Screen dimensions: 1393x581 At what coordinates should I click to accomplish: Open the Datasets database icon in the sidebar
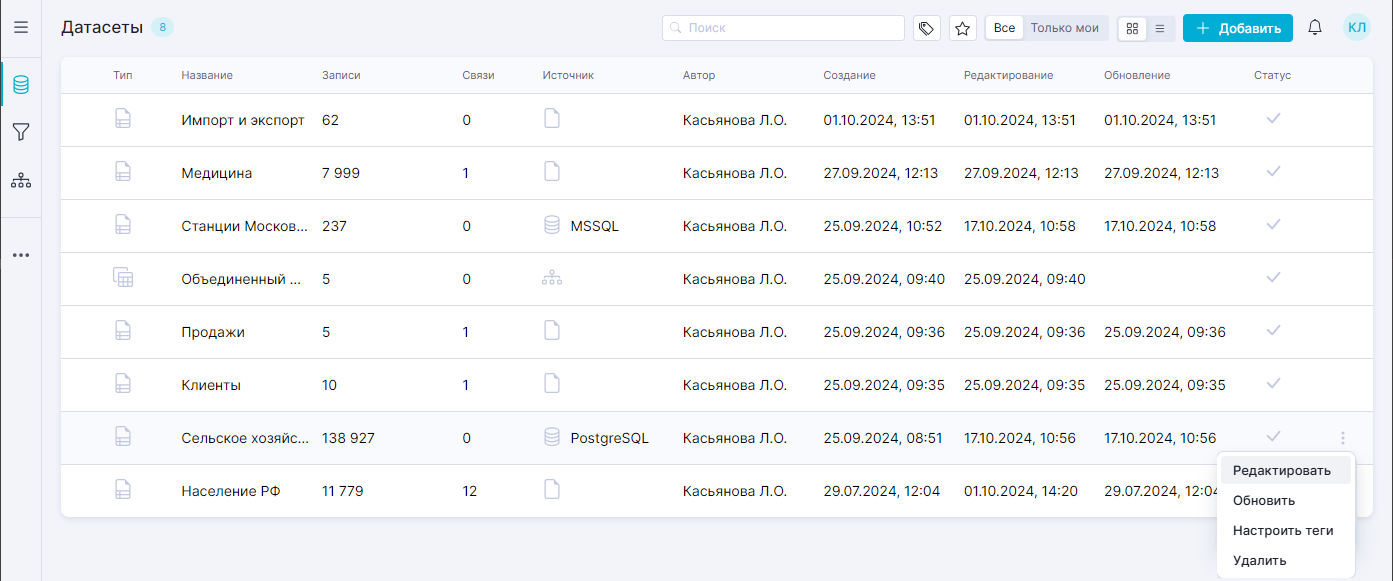[20, 85]
